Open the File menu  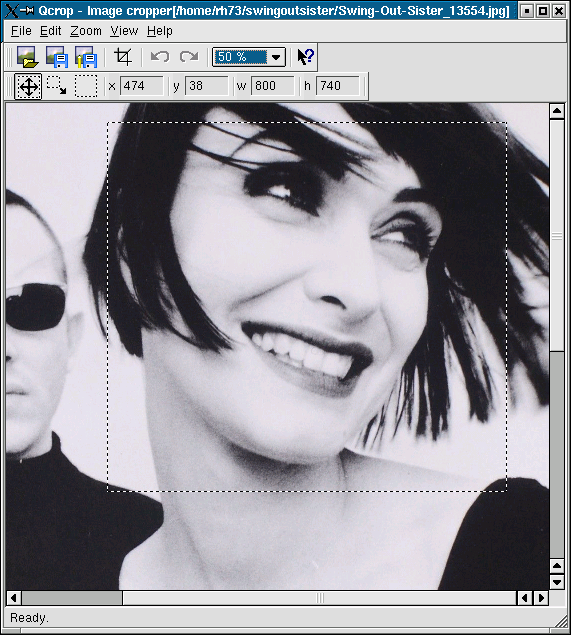pos(21,31)
